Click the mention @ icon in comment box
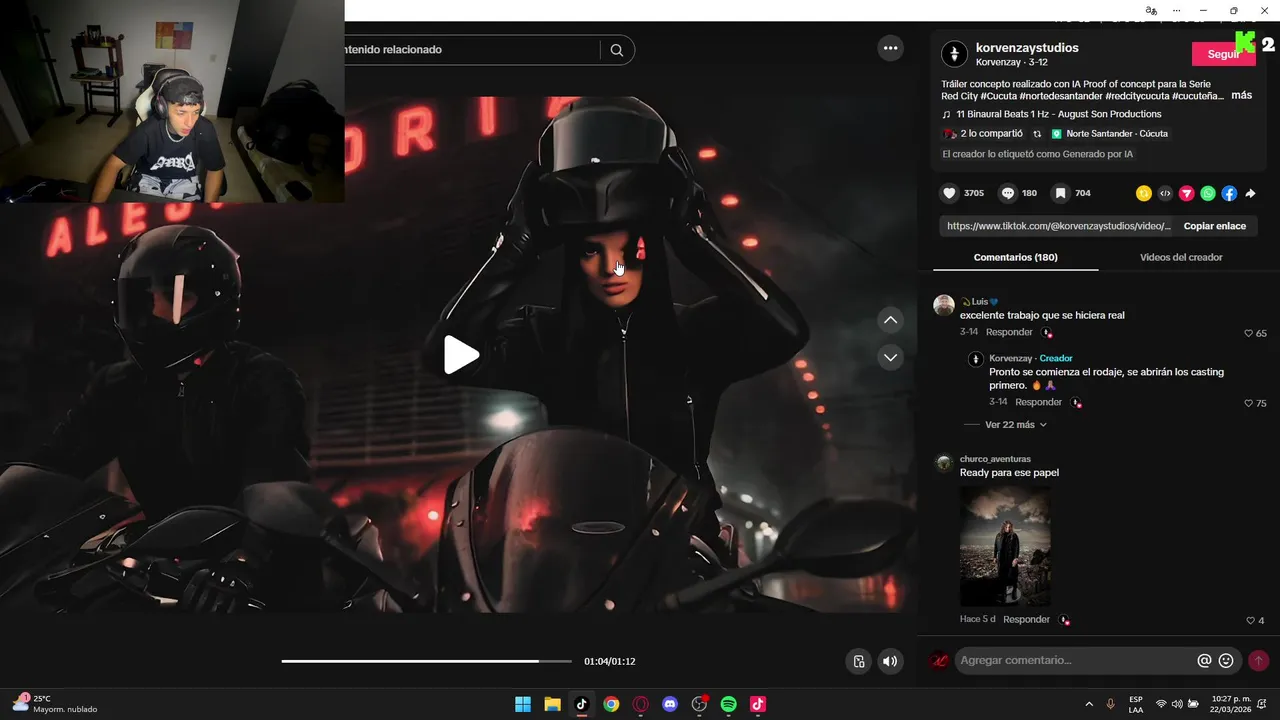The image size is (1280, 720). pos(1204,660)
